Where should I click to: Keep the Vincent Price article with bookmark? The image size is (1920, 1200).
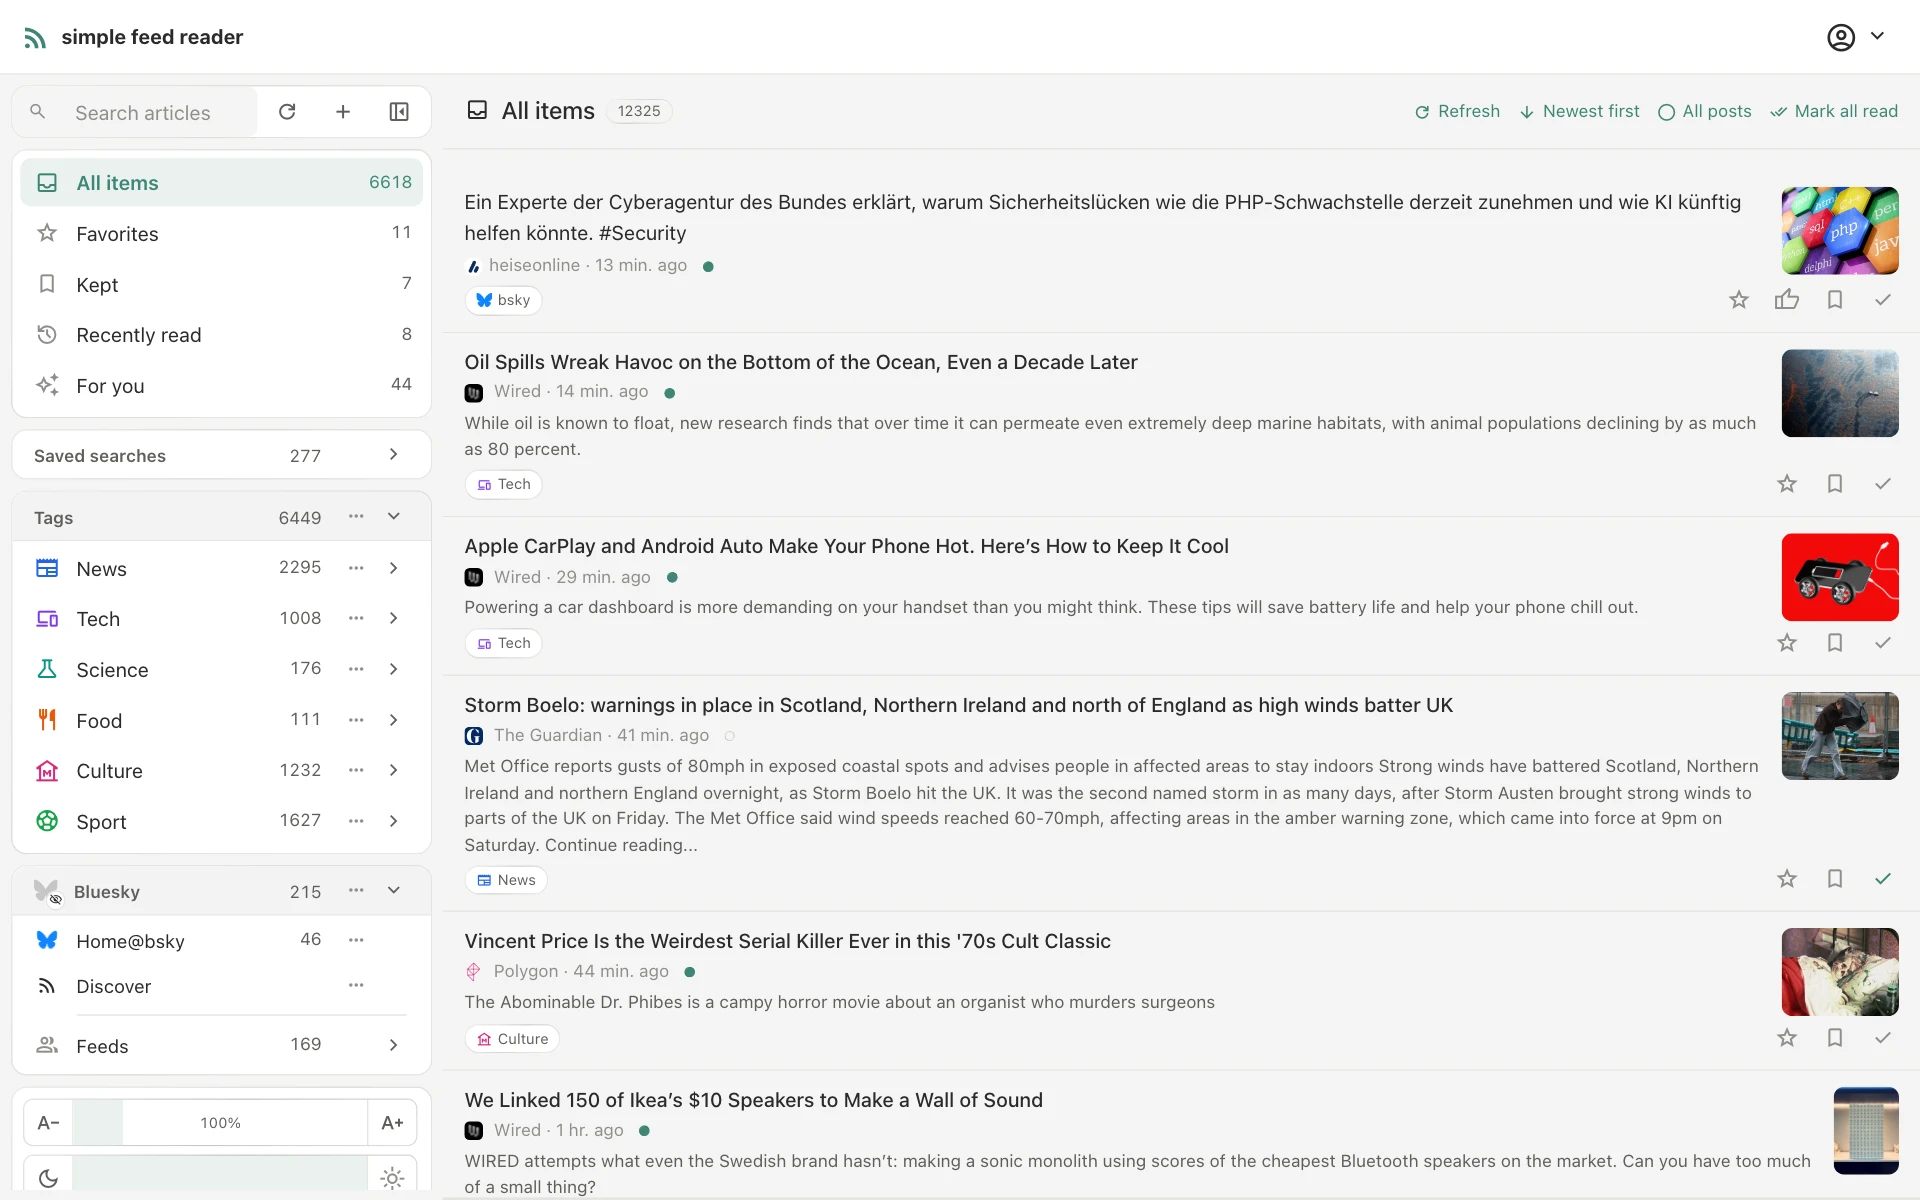1835,1038
